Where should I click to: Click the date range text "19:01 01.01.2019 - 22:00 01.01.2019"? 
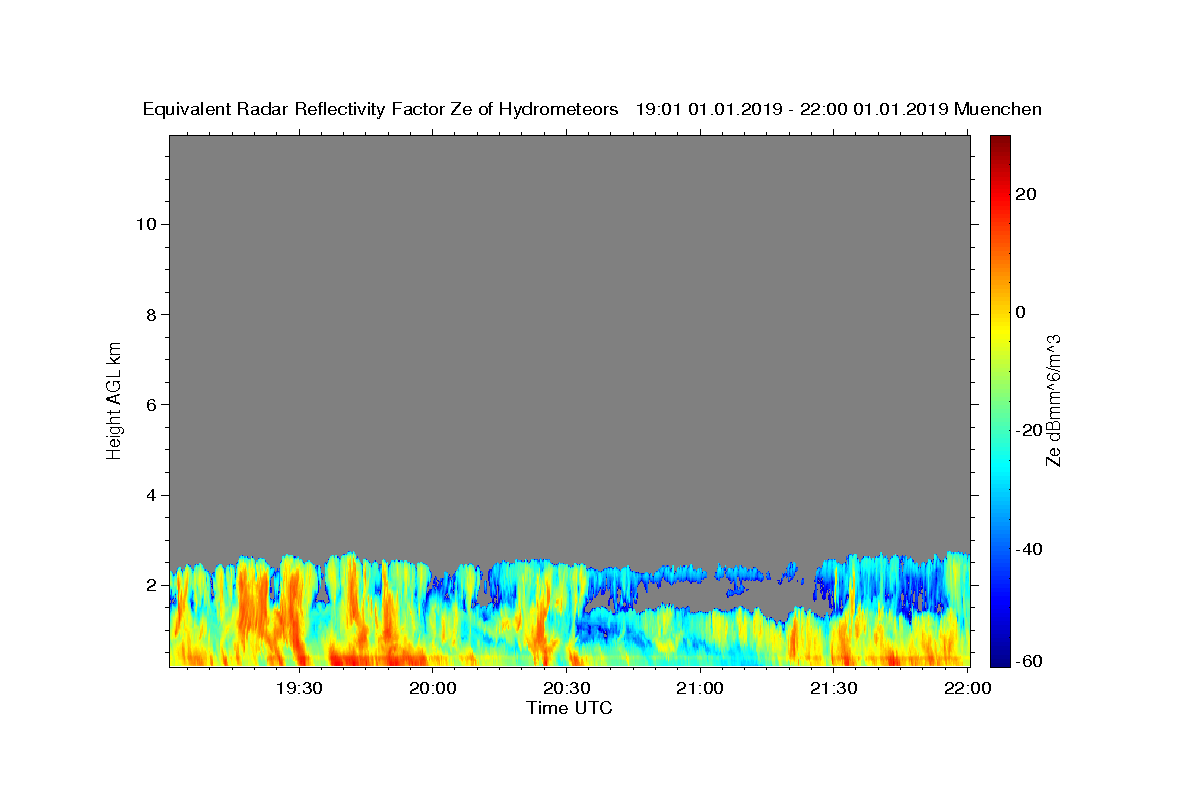pos(792,110)
